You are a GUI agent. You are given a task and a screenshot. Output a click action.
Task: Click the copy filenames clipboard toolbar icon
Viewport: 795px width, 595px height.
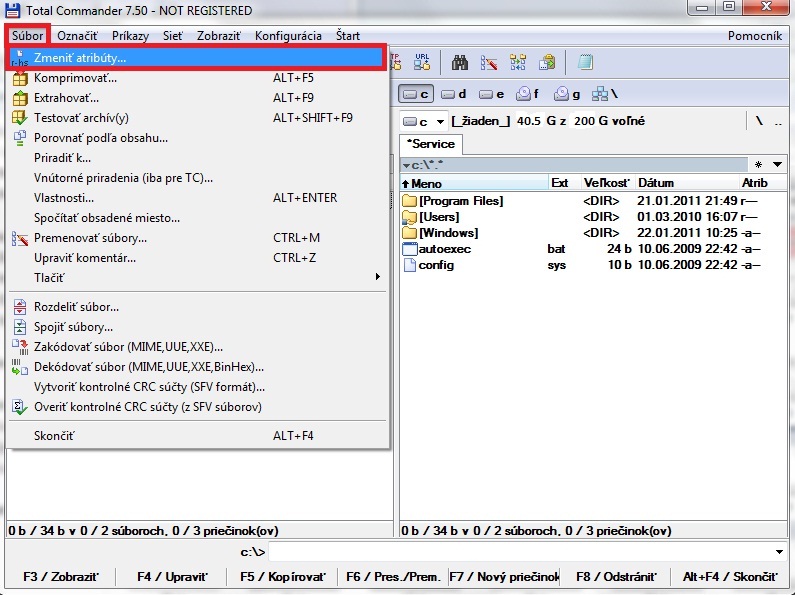547,63
